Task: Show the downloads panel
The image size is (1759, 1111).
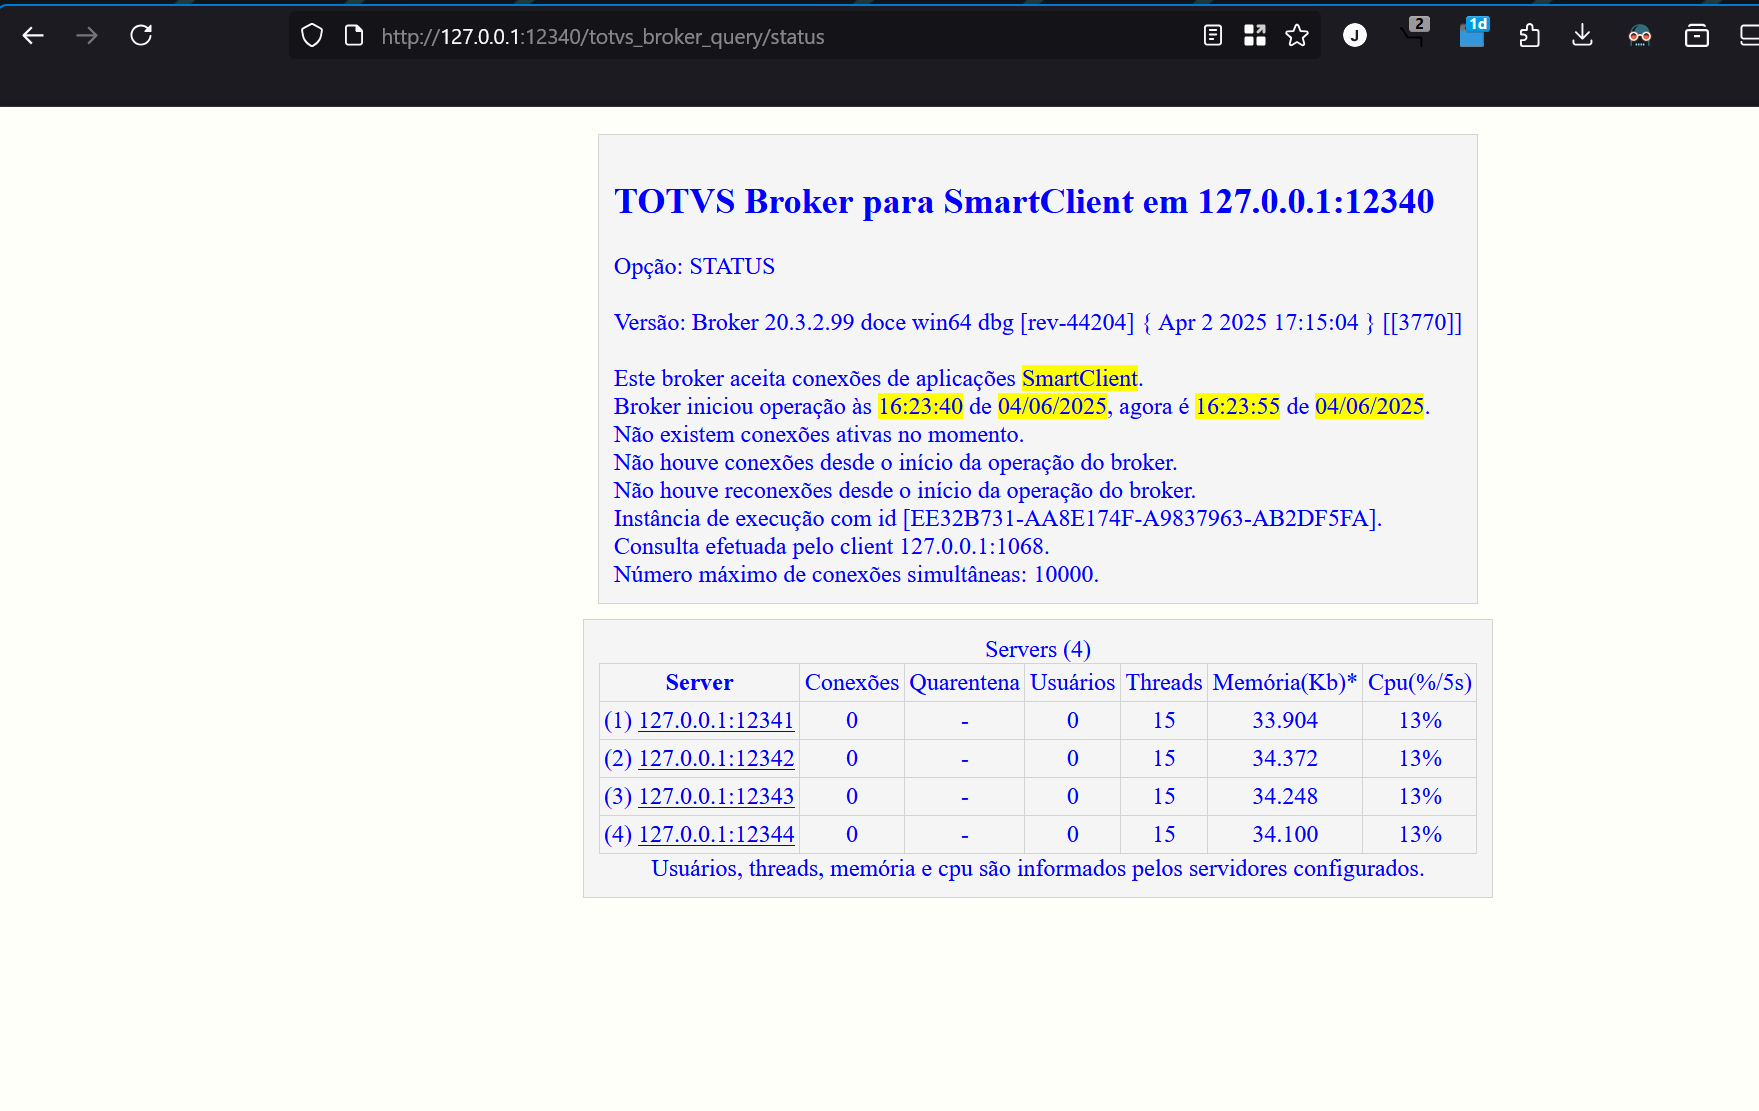Action: point(1582,36)
